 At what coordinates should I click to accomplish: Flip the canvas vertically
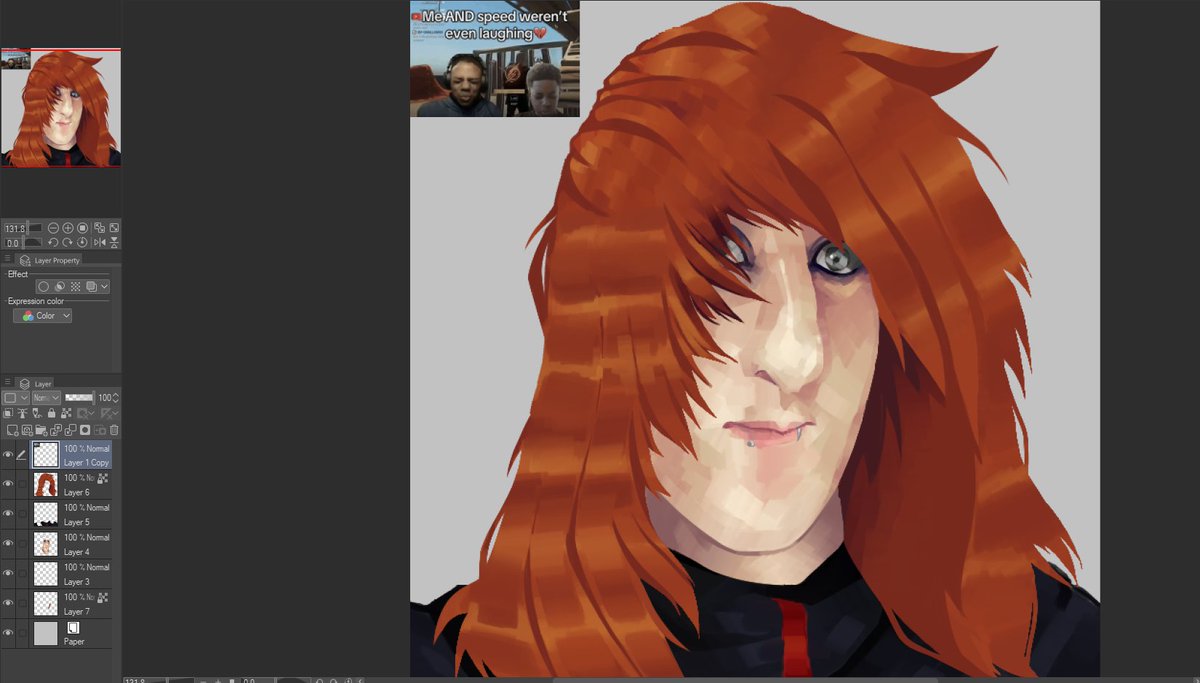(114, 243)
